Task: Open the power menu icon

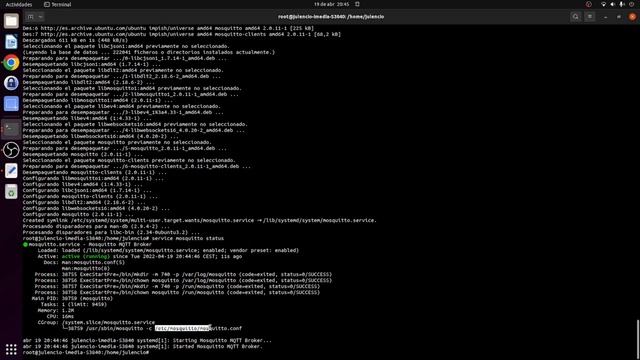Action: [x=631, y=4]
